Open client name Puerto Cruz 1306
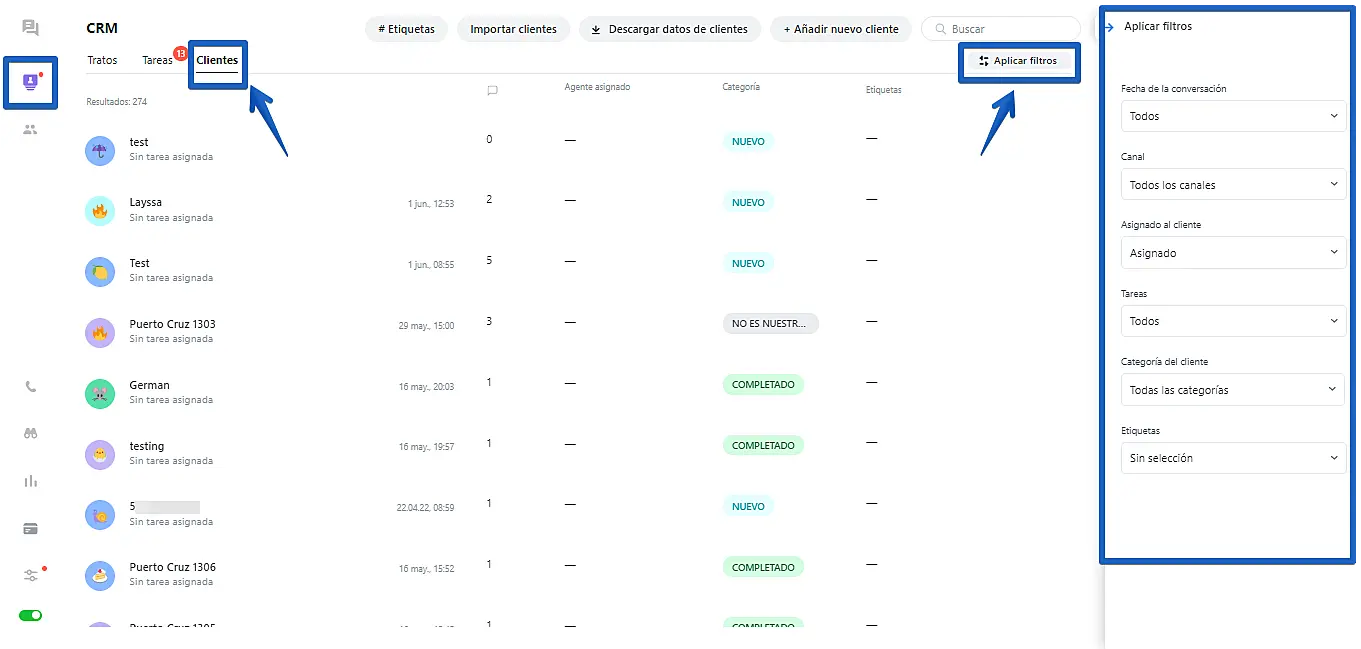This screenshot has width=1361, height=649. point(172,567)
